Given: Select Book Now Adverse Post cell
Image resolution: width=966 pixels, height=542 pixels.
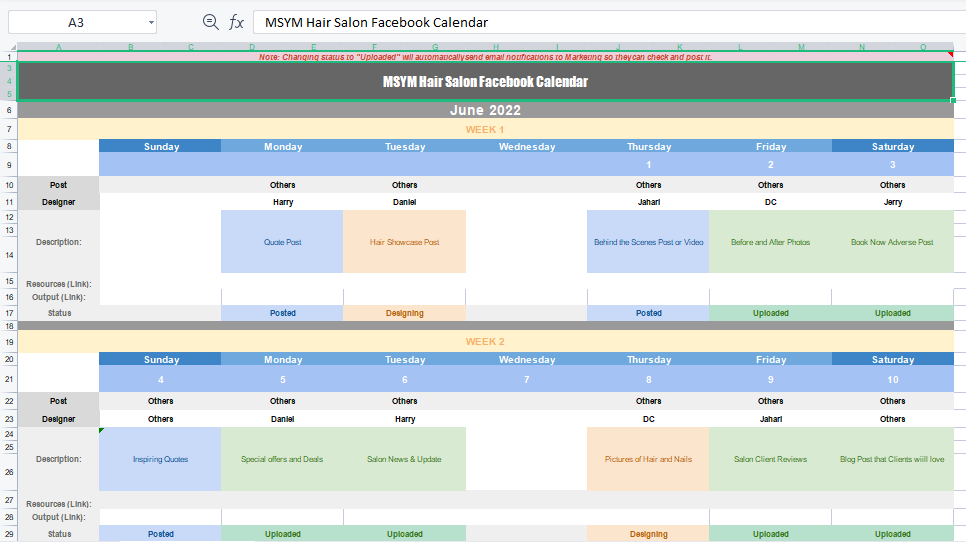Looking at the screenshot, I should point(892,242).
